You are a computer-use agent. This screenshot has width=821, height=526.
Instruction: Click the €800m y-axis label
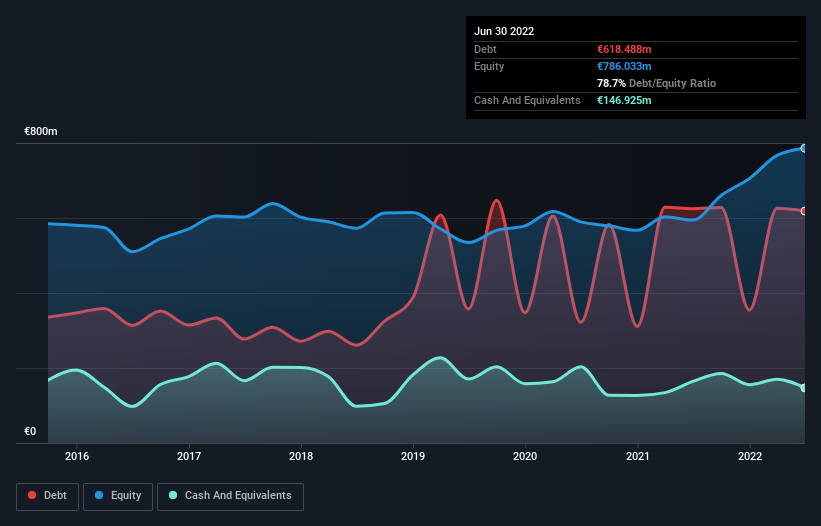pyautogui.click(x=41, y=131)
